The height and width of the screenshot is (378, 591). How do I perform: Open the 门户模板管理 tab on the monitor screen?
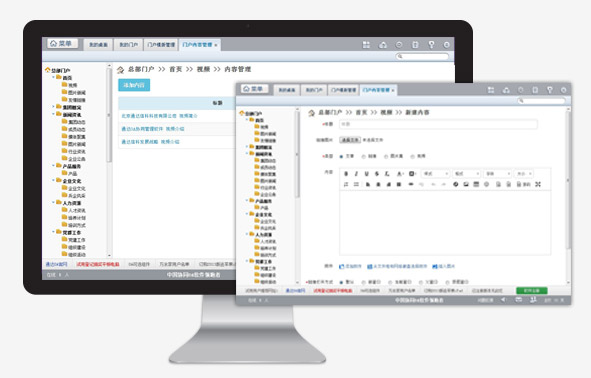tap(161, 44)
